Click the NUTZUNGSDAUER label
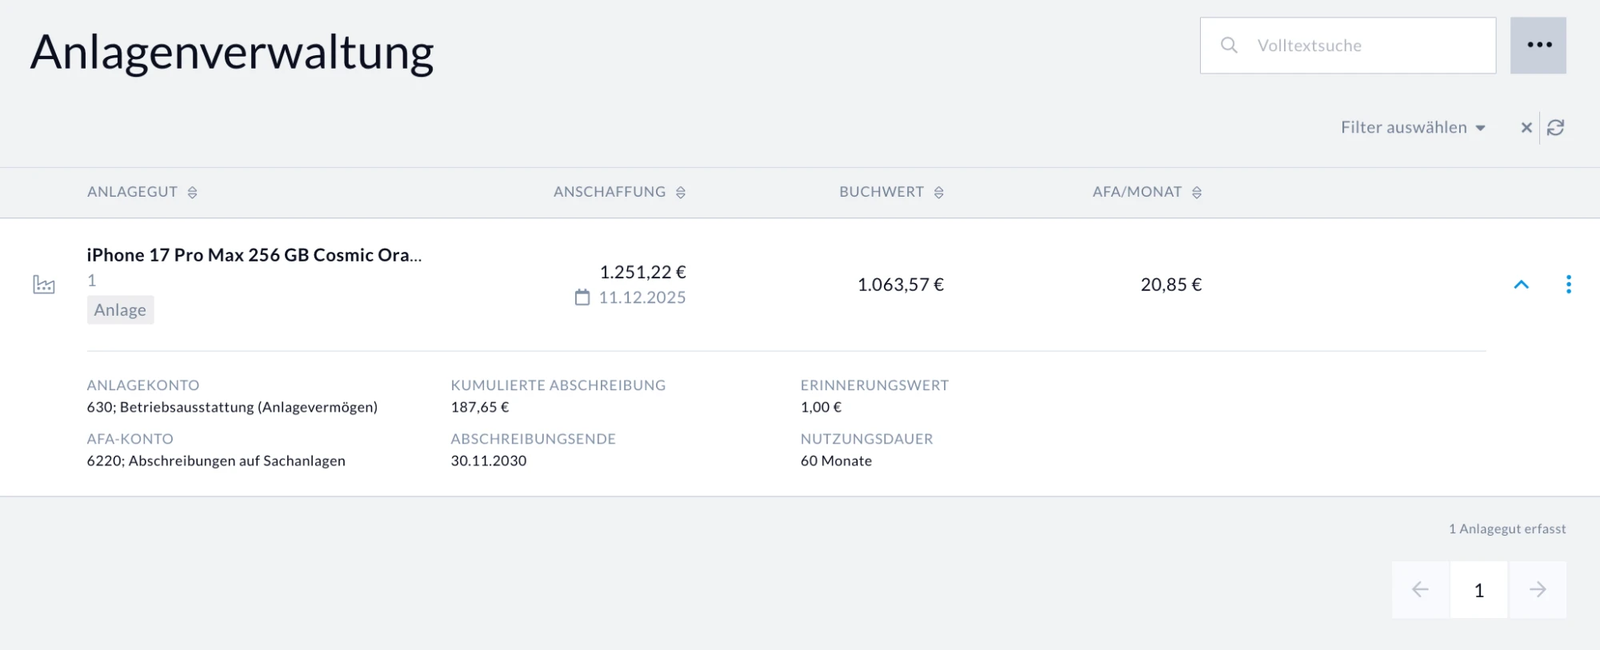1600x650 pixels. point(866,439)
